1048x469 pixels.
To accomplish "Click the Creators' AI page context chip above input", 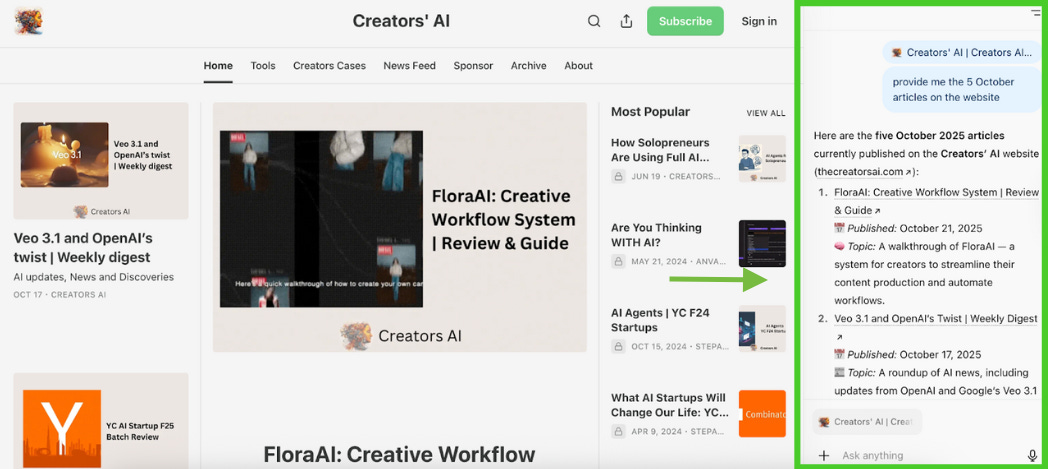I will [x=867, y=422].
